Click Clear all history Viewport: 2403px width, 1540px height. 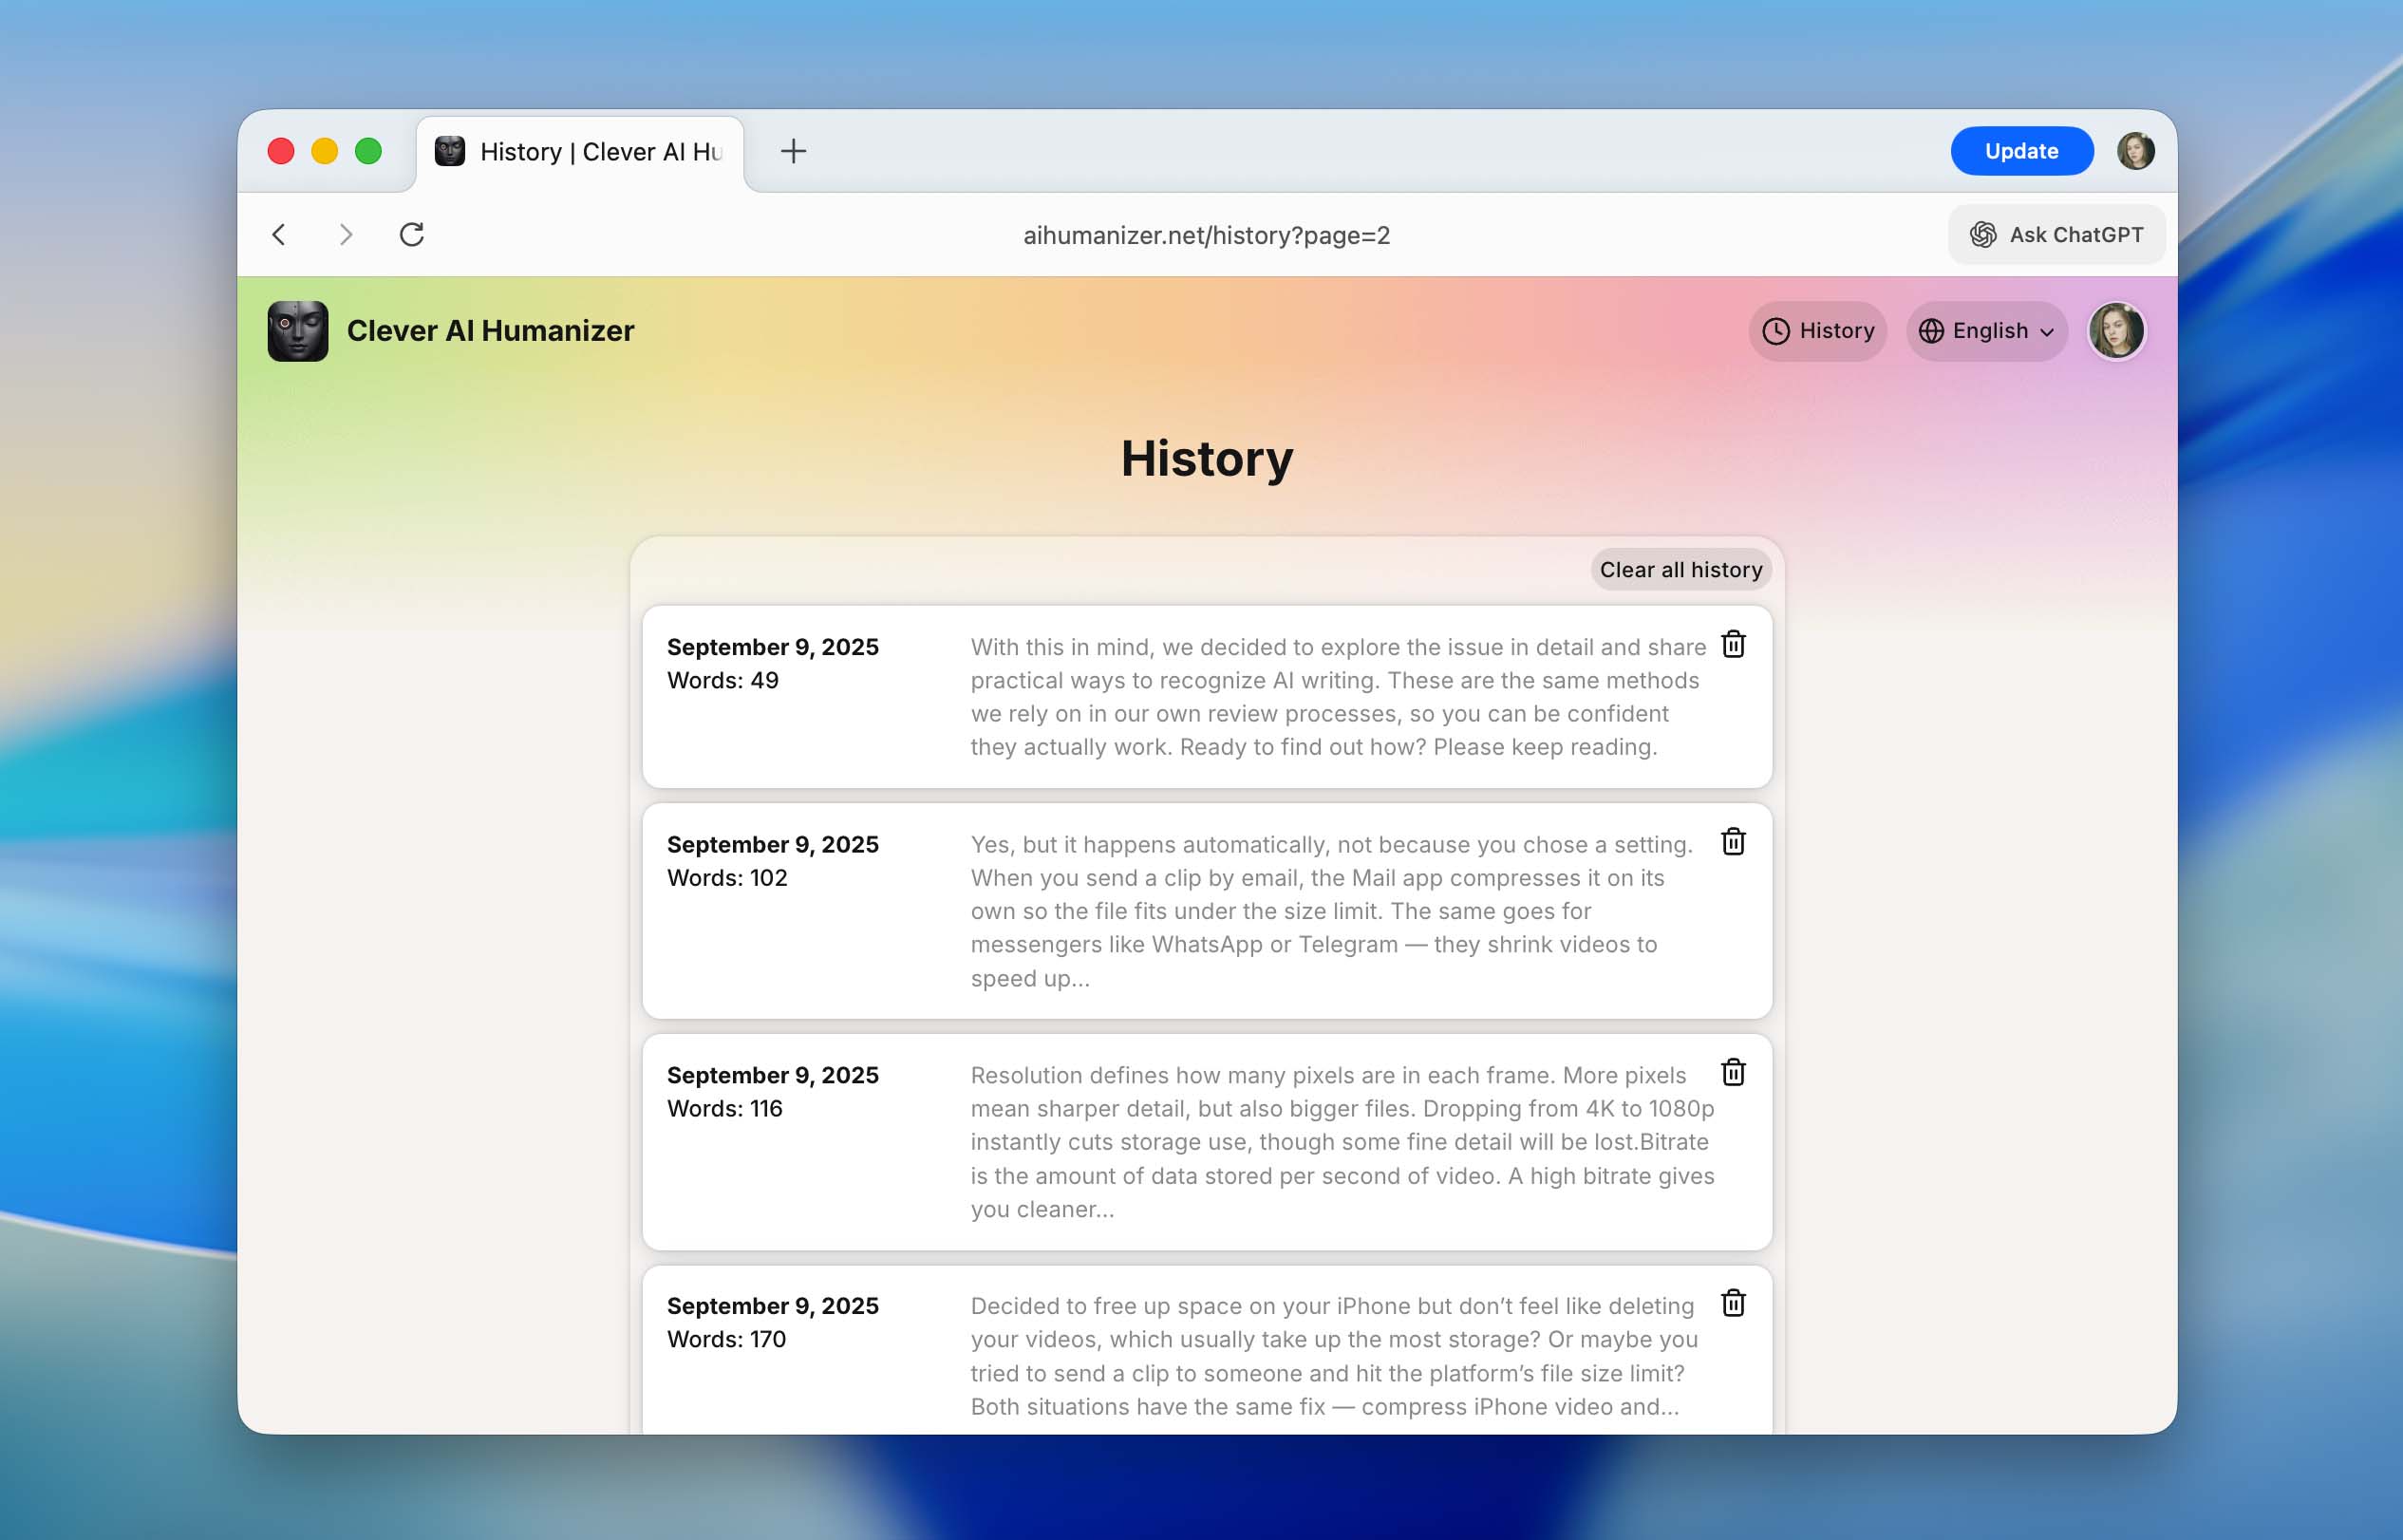click(x=1680, y=569)
